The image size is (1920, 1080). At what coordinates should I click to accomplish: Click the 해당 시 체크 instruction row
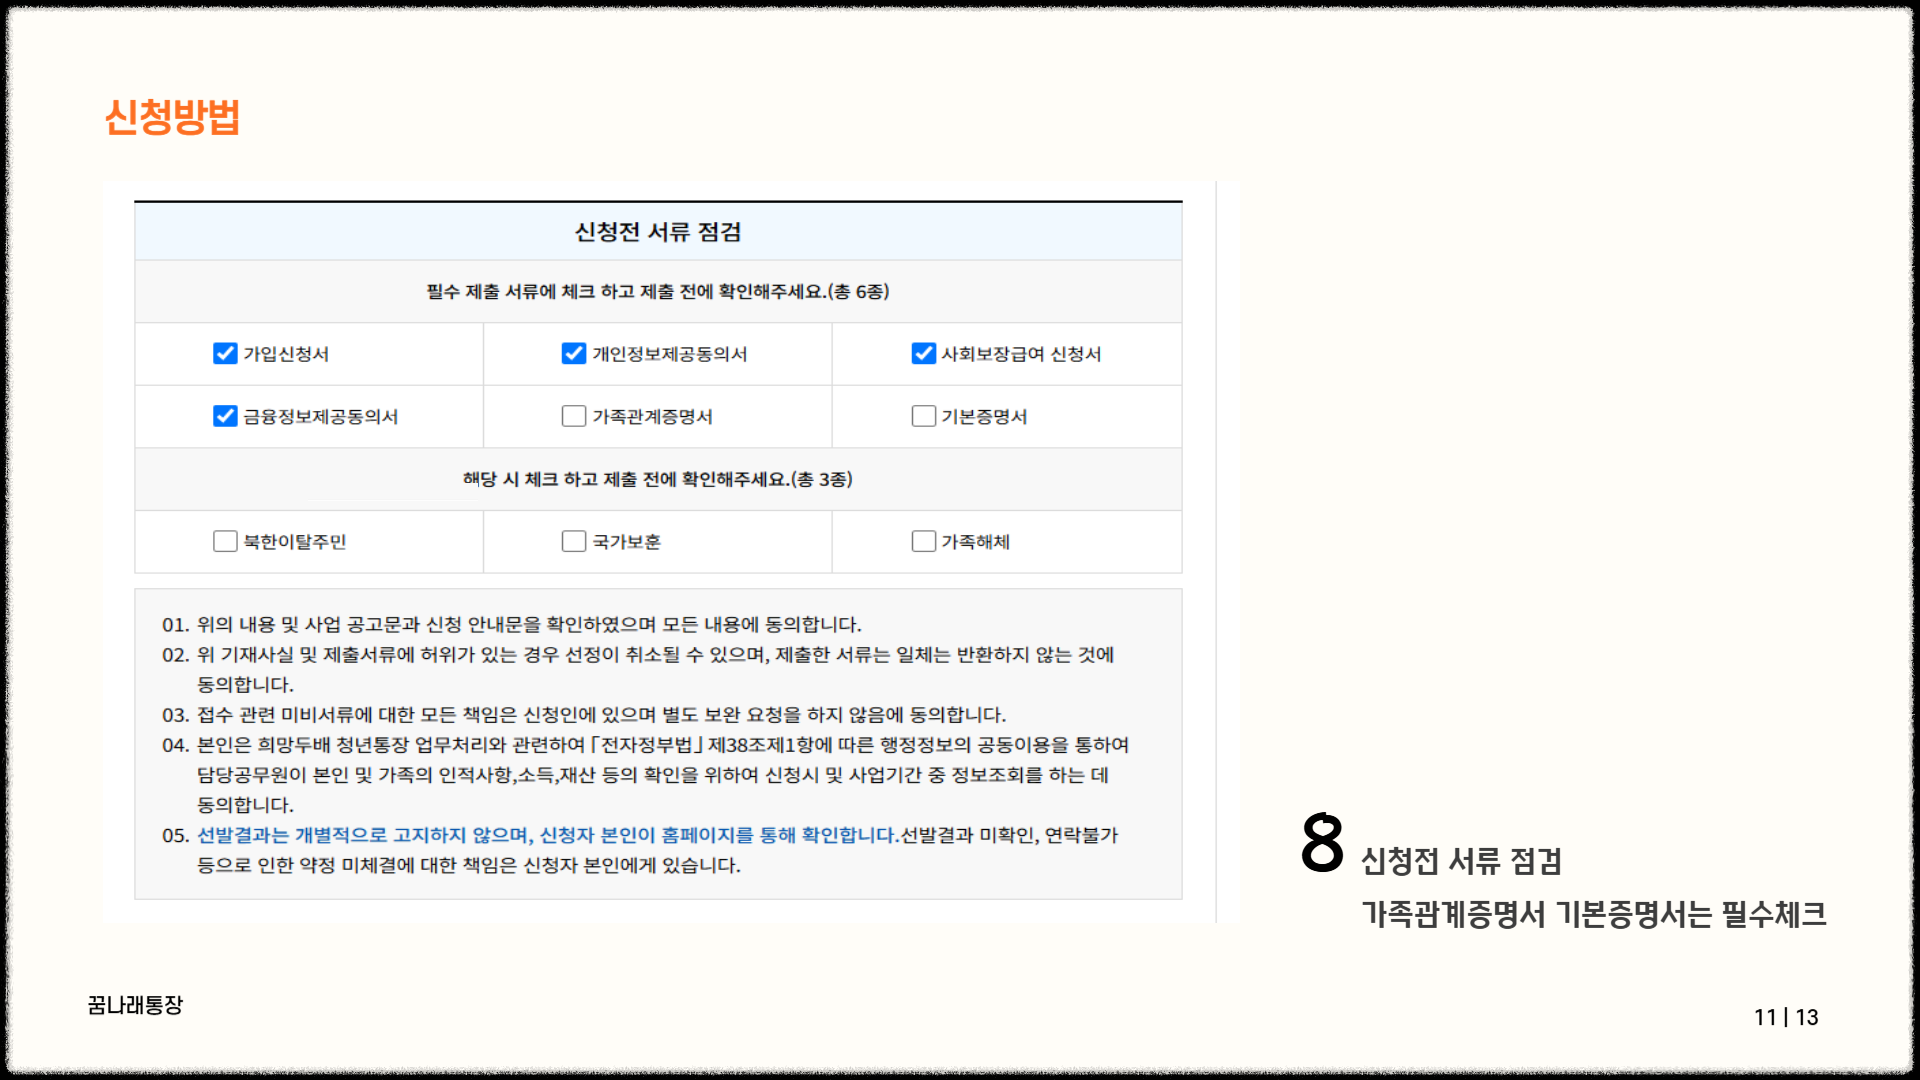click(658, 480)
